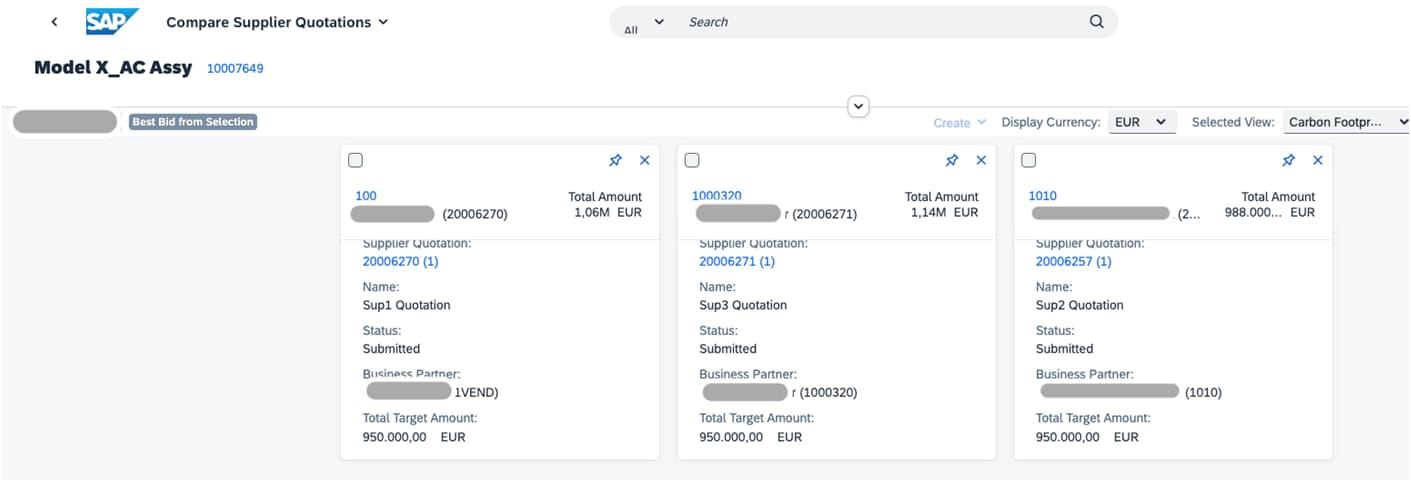Click the SAP logo
Viewport: 1411px width, 480px height.
point(111,21)
